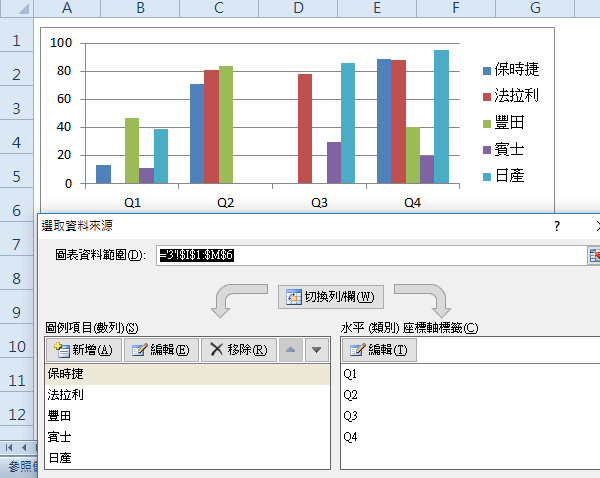The height and width of the screenshot is (478, 600).
Task: Select Q1 in the axis labels list
Action: click(x=350, y=374)
